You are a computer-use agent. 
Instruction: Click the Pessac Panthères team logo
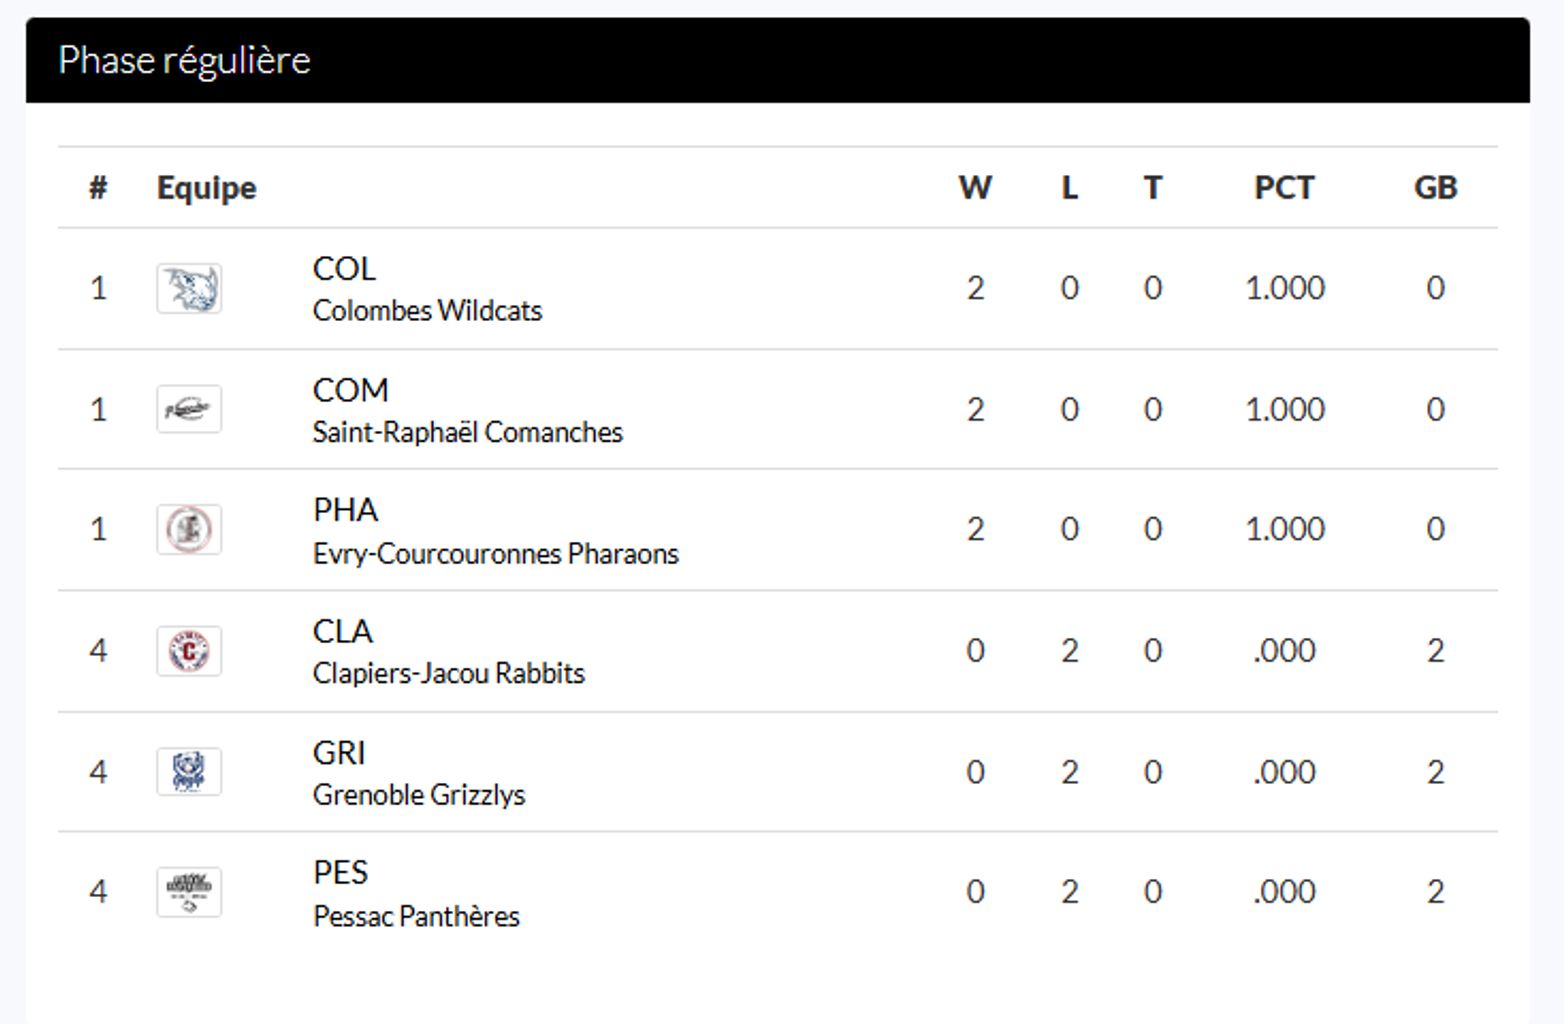[x=189, y=892]
